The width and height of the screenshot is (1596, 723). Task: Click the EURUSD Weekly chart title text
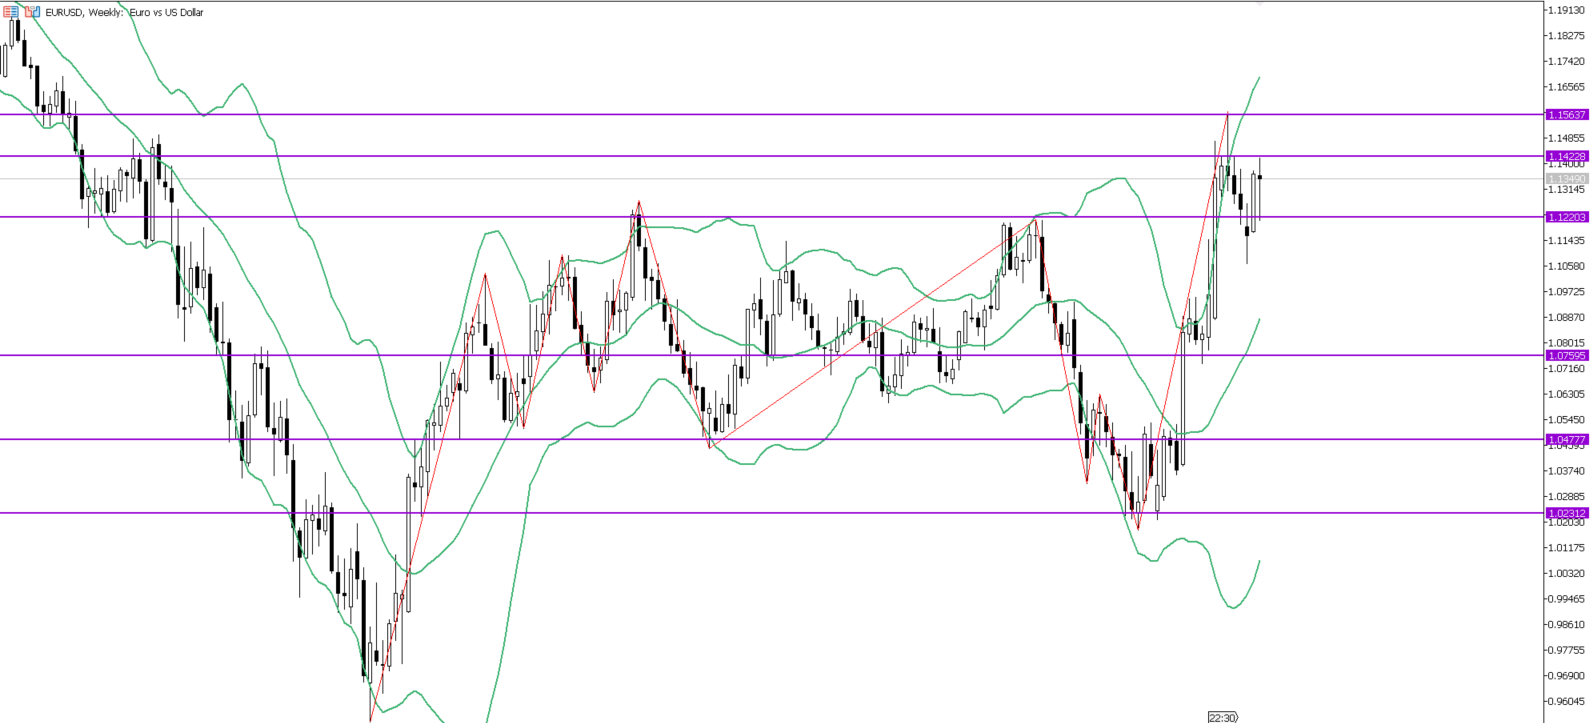(x=125, y=13)
